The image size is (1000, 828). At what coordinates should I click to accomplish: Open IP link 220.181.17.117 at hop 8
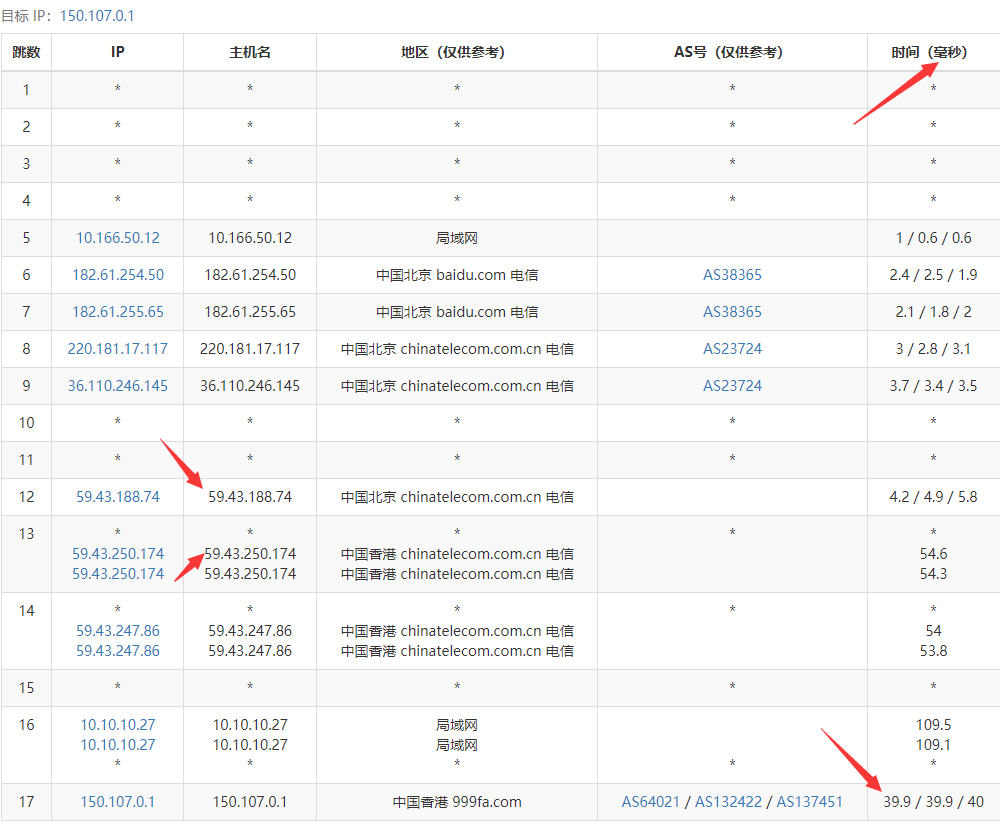pos(118,349)
